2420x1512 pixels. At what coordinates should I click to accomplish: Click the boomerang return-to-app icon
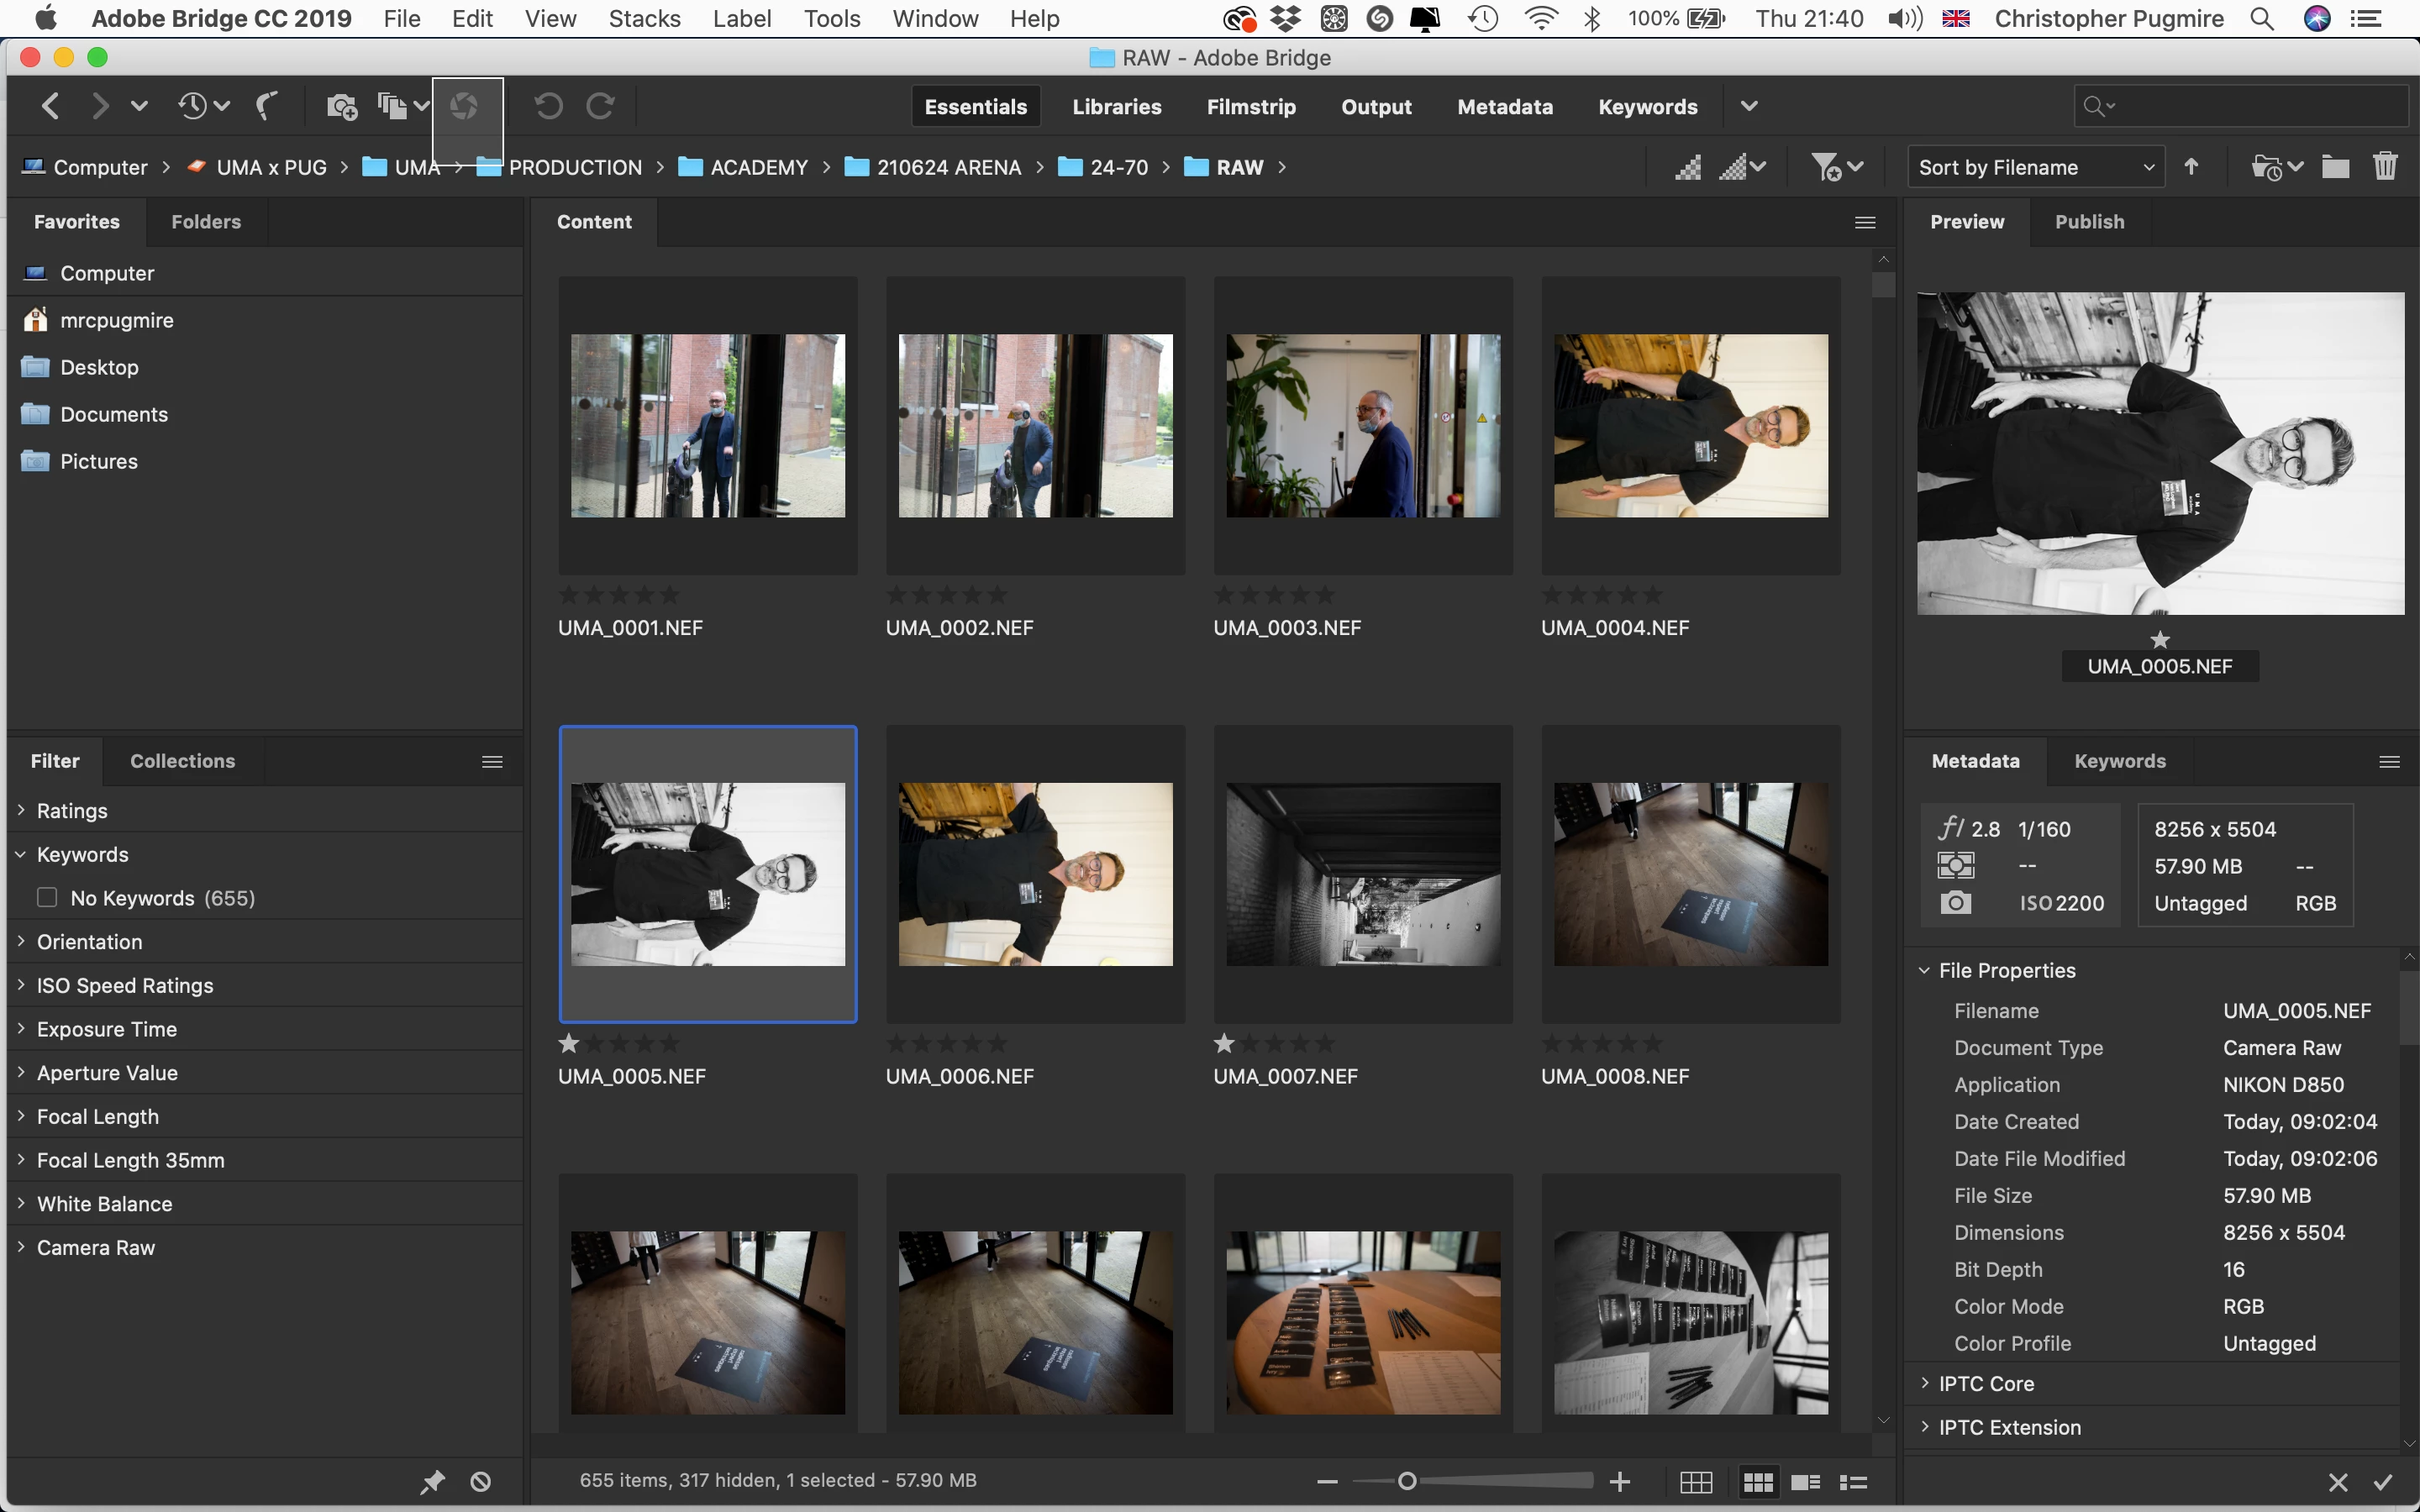point(266,106)
